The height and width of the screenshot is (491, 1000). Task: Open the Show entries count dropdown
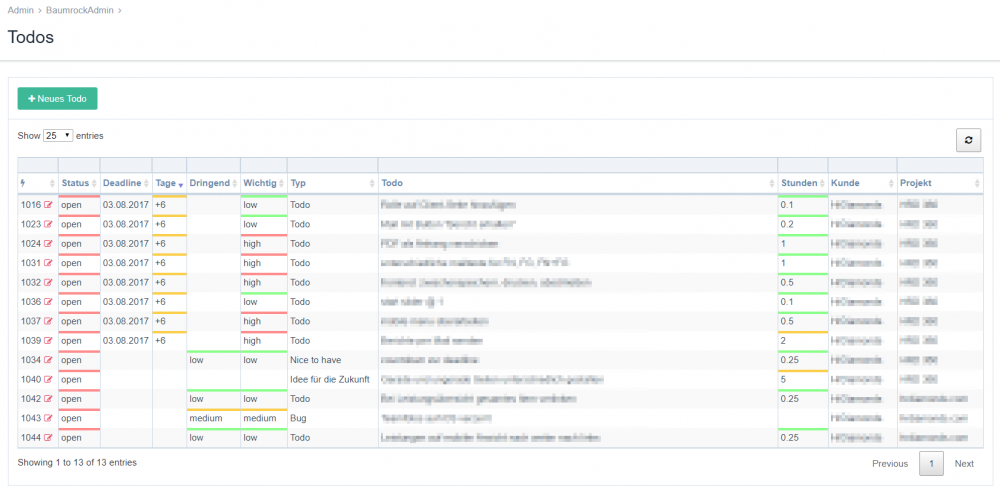pyautogui.click(x=58, y=135)
